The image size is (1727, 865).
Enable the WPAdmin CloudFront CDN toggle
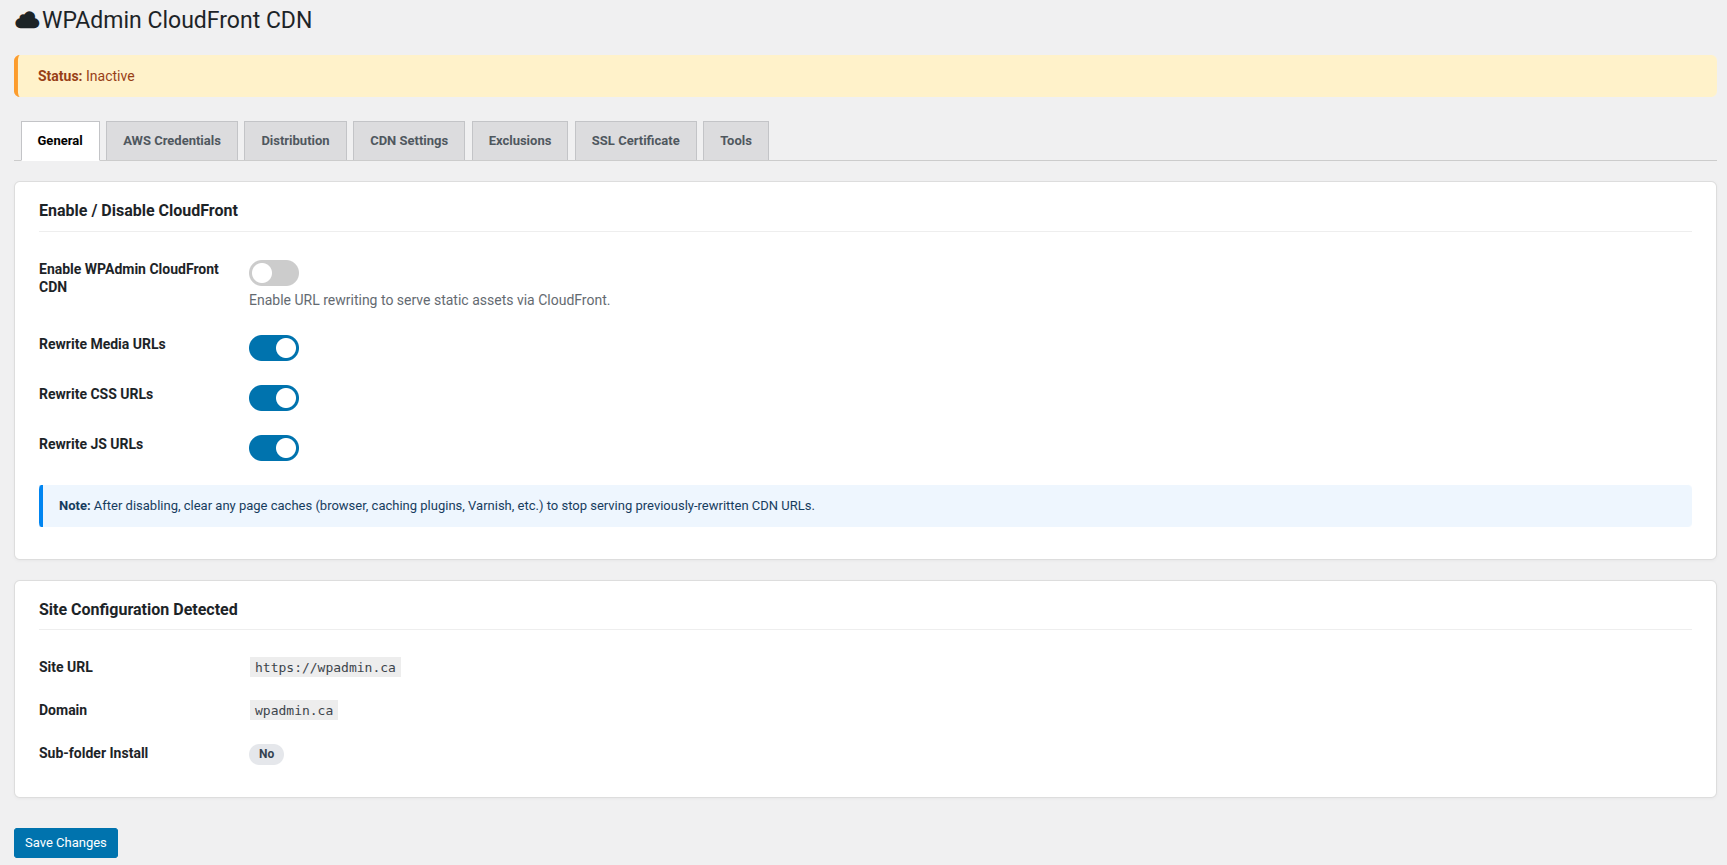pos(273,273)
